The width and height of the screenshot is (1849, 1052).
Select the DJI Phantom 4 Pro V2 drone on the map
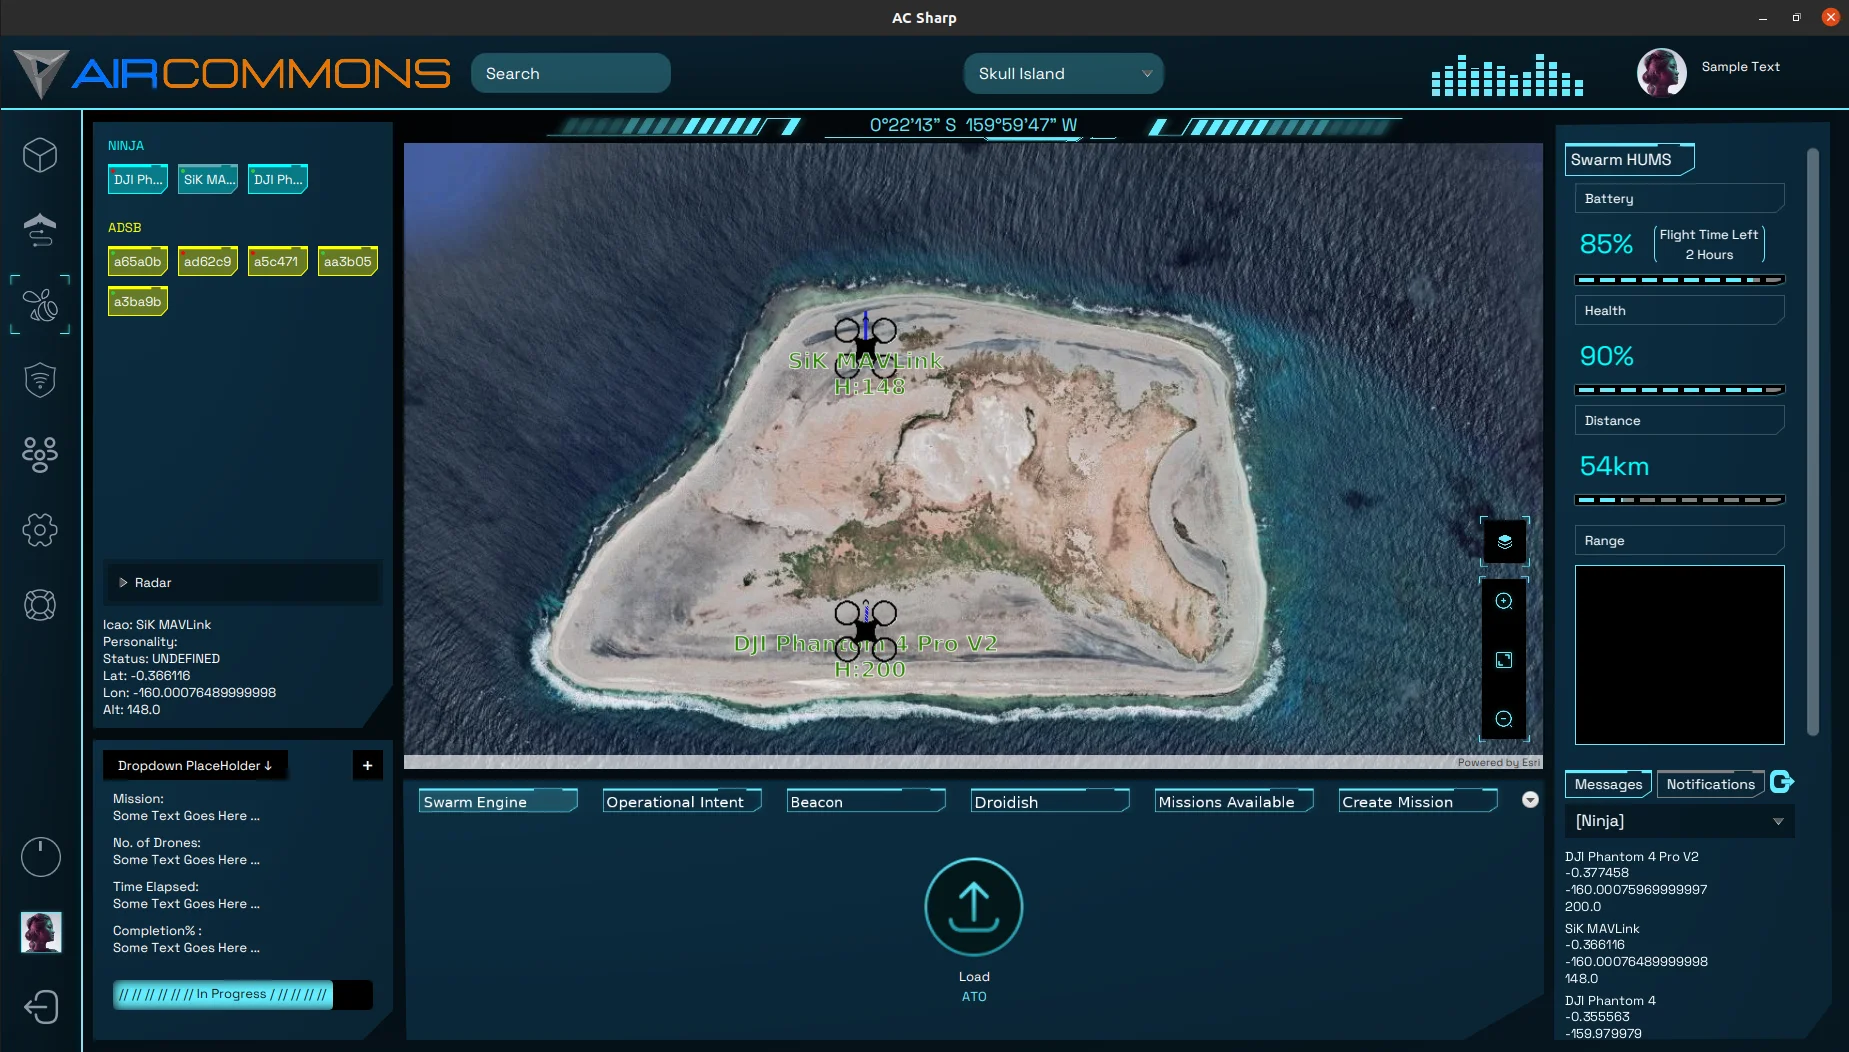pyautogui.click(x=866, y=629)
